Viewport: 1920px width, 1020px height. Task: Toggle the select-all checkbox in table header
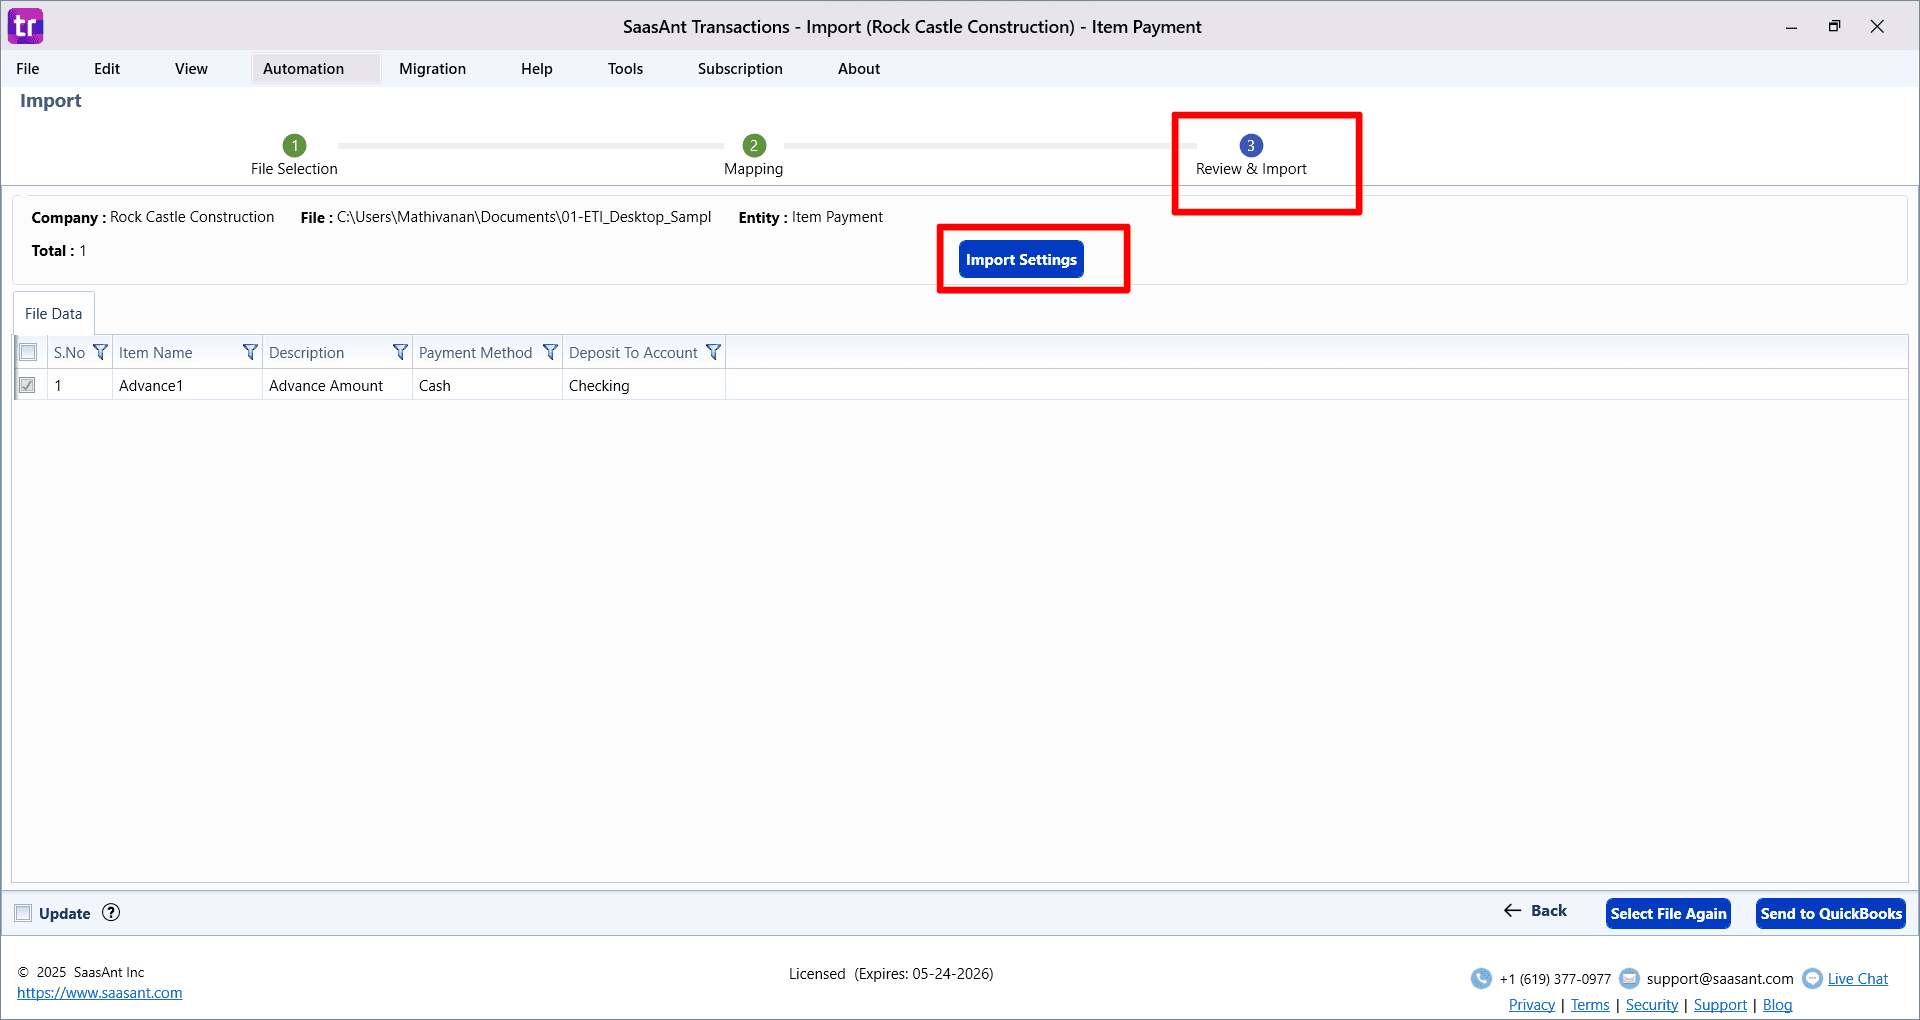click(x=27, y=352)
